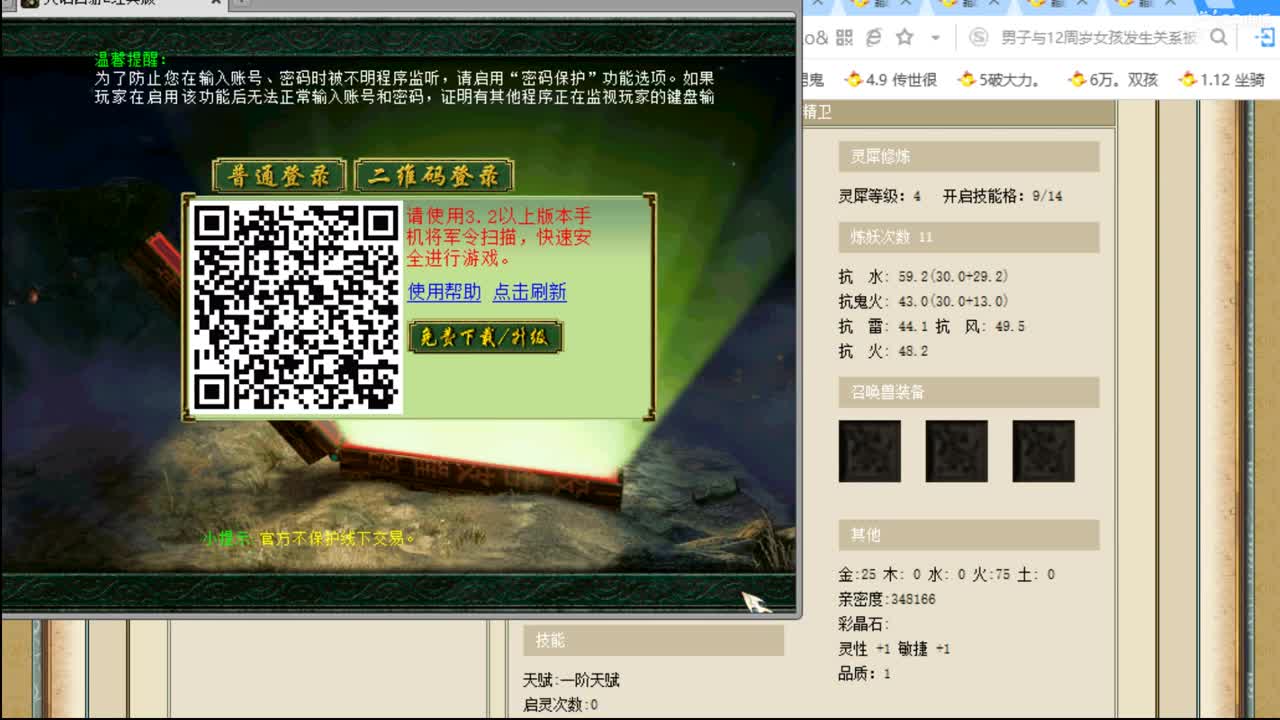This screenshot has height=720, width=1280.
Task: Click the 开启技能格: 9/14 value
Action: [1002, 196]
